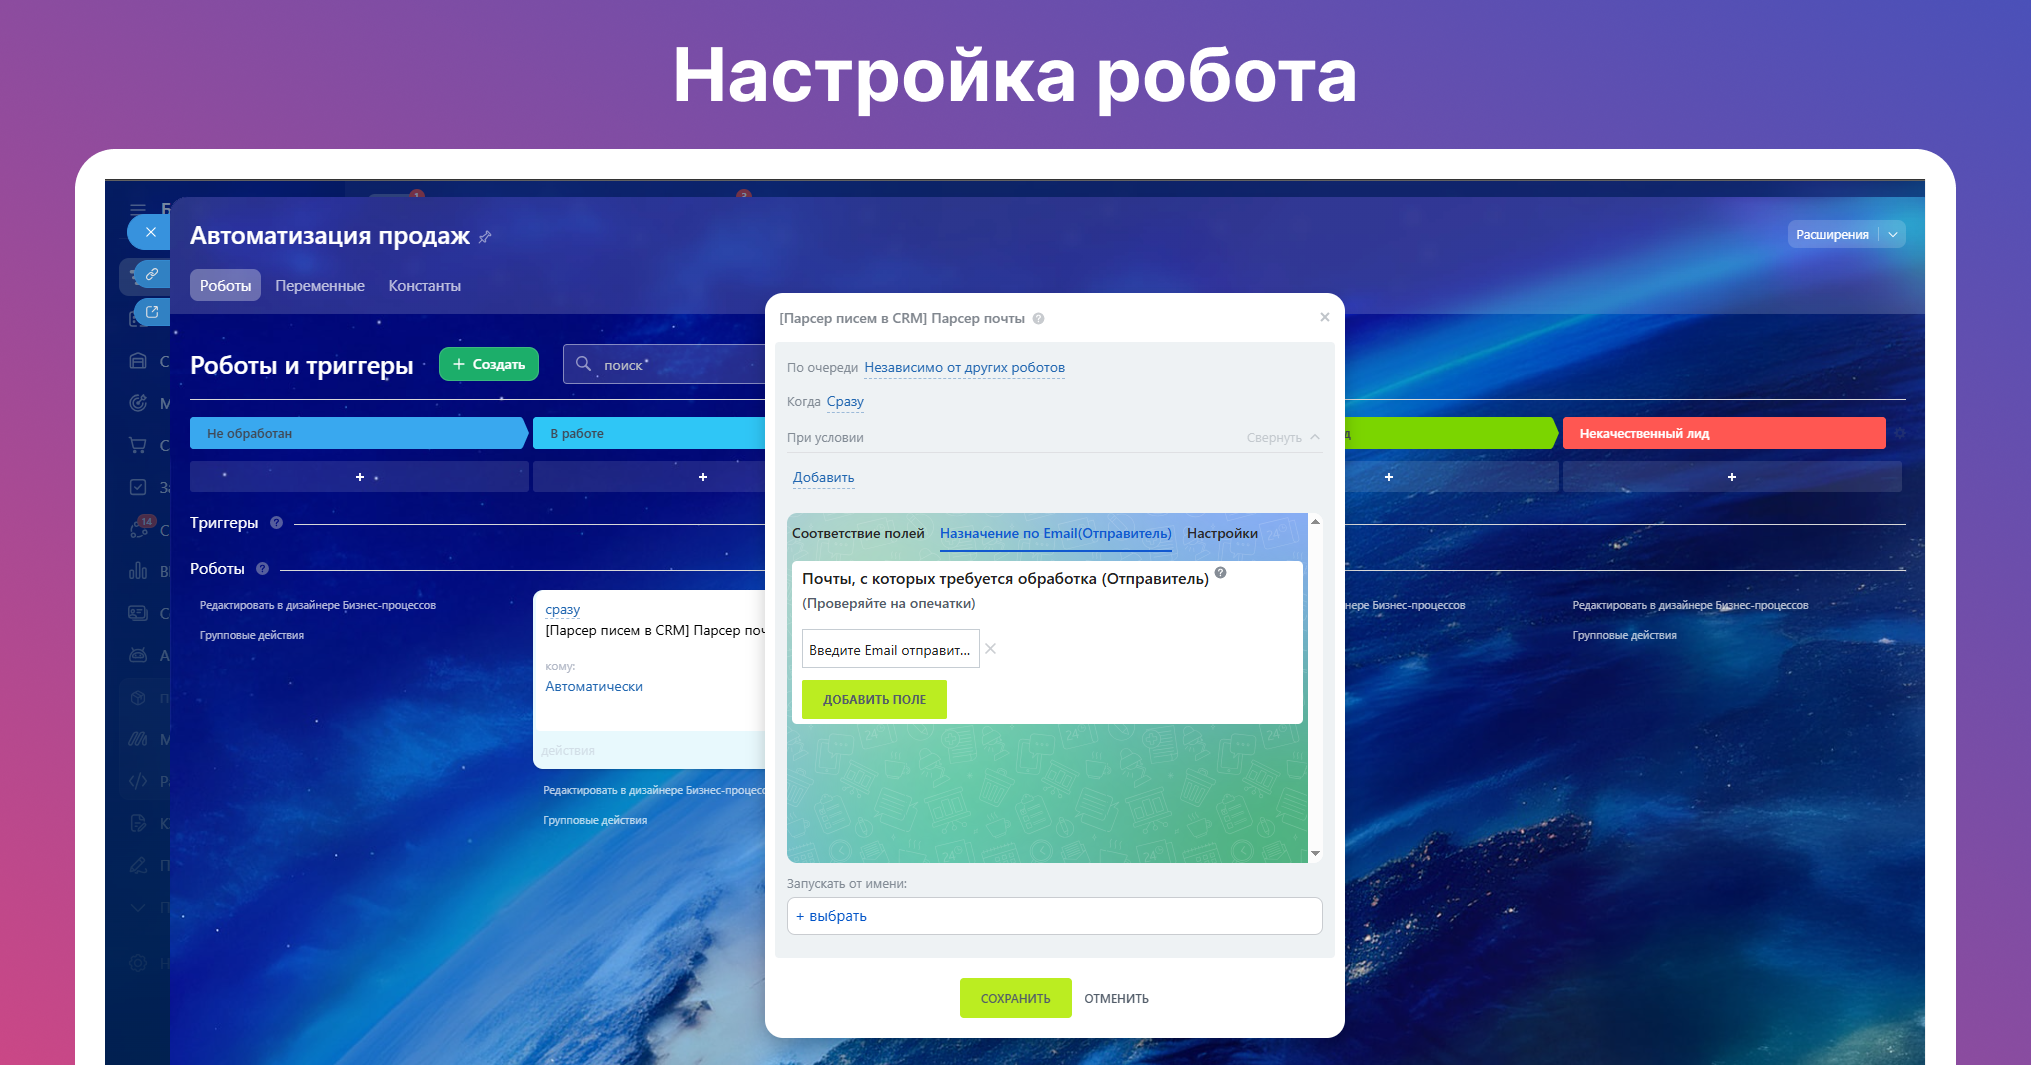Viewport: 2031px width, 1065px height.
Task: Open the contact card sidebar icon
Action: click(x=138, y=613)
